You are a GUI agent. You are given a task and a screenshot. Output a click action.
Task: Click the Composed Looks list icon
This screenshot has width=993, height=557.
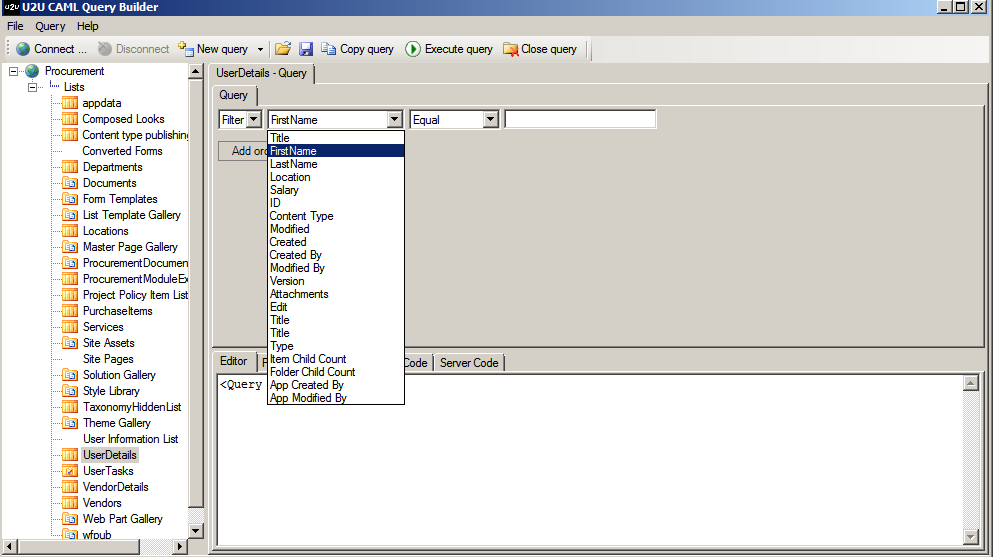pyautogui.click(x=70, y=119)
